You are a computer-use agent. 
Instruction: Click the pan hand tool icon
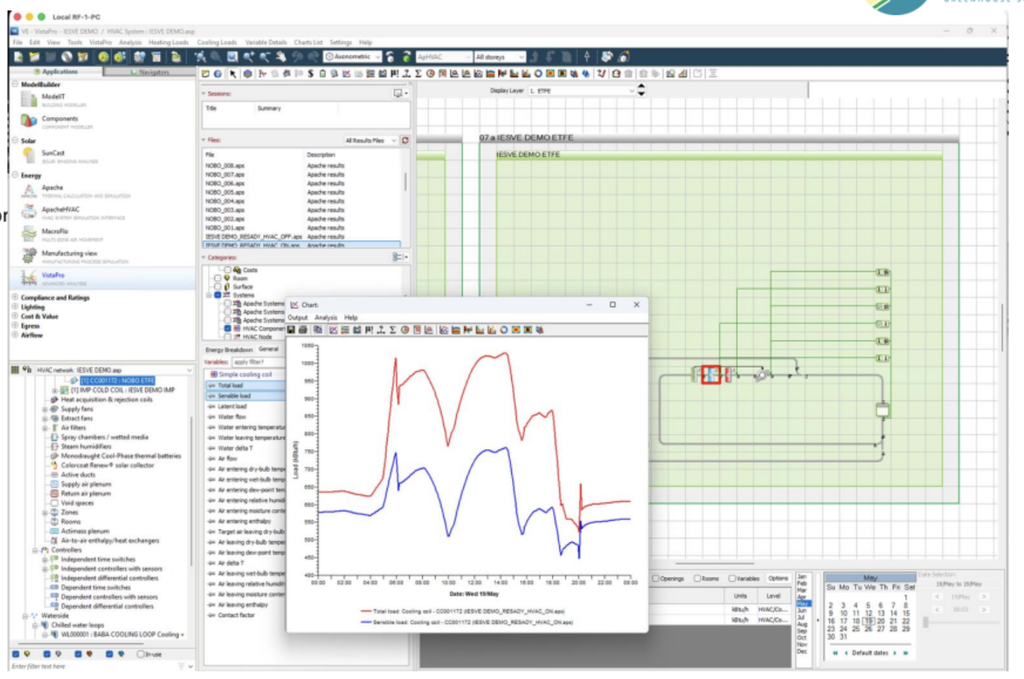[281, 57]
